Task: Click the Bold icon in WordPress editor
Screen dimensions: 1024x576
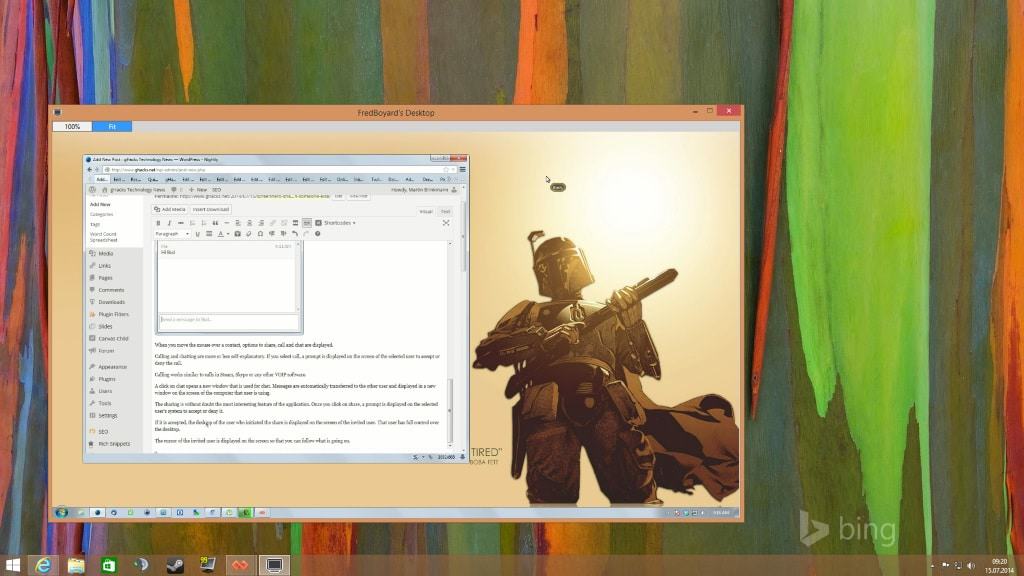Action: [158, 223]
